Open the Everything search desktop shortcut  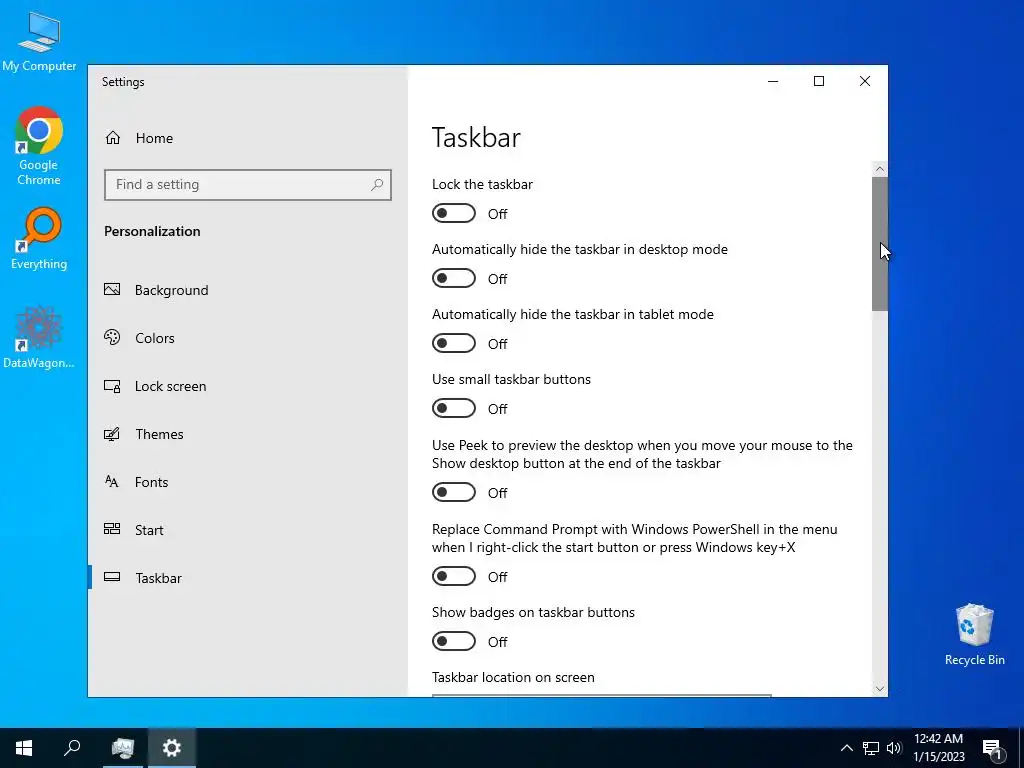39,238
